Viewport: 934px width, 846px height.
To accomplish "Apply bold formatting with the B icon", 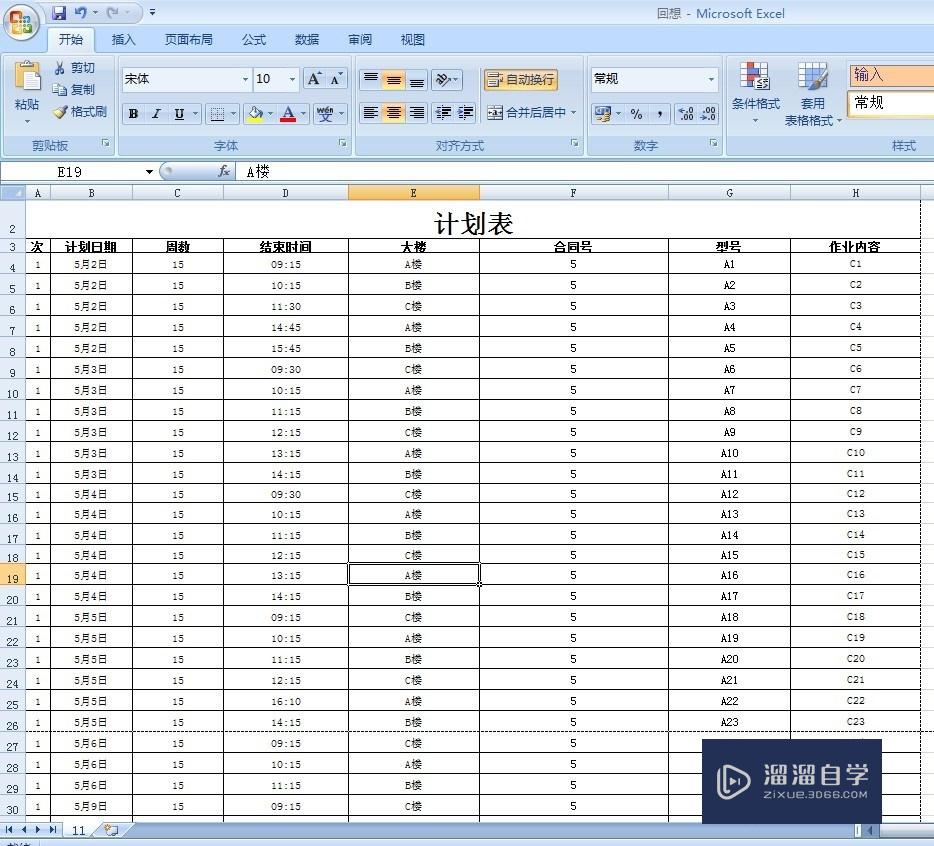I will coord(133,113).
